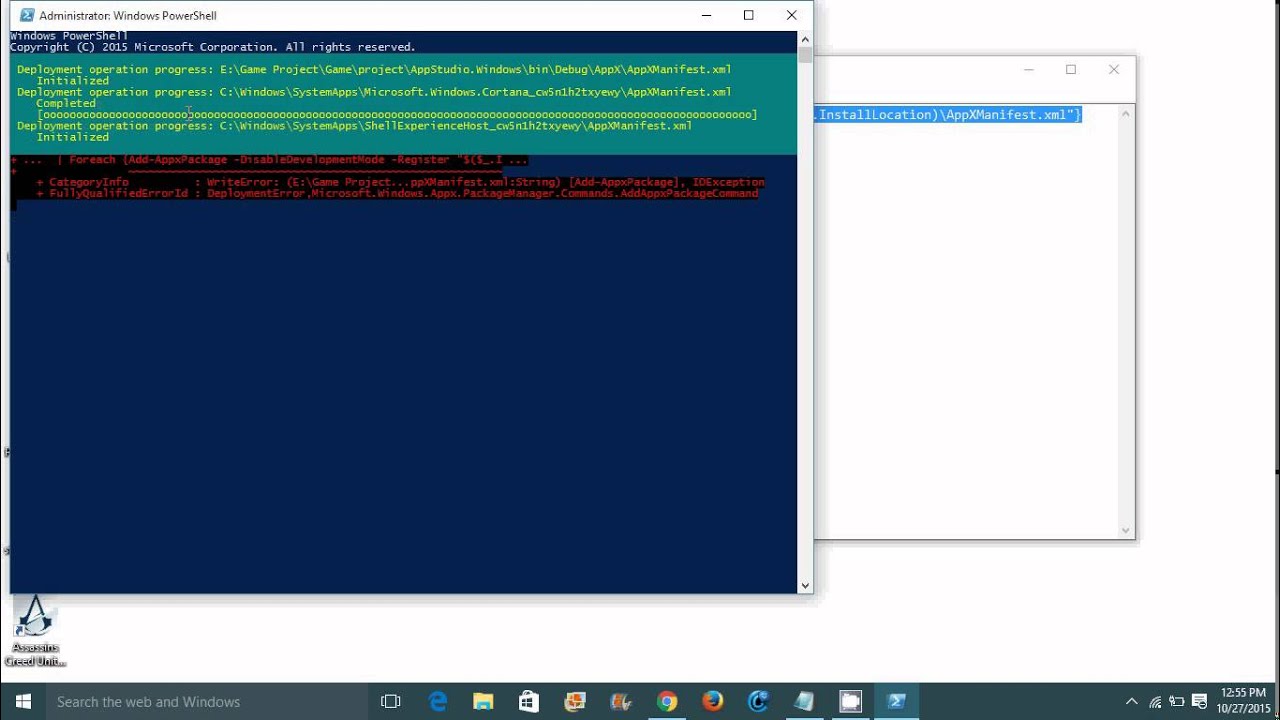The width and height of the screenshot is (1280, 720).
Task: Click the ShellExperienceHost AppXManifest.xml deployment line
Action: (x=354, y=126)
